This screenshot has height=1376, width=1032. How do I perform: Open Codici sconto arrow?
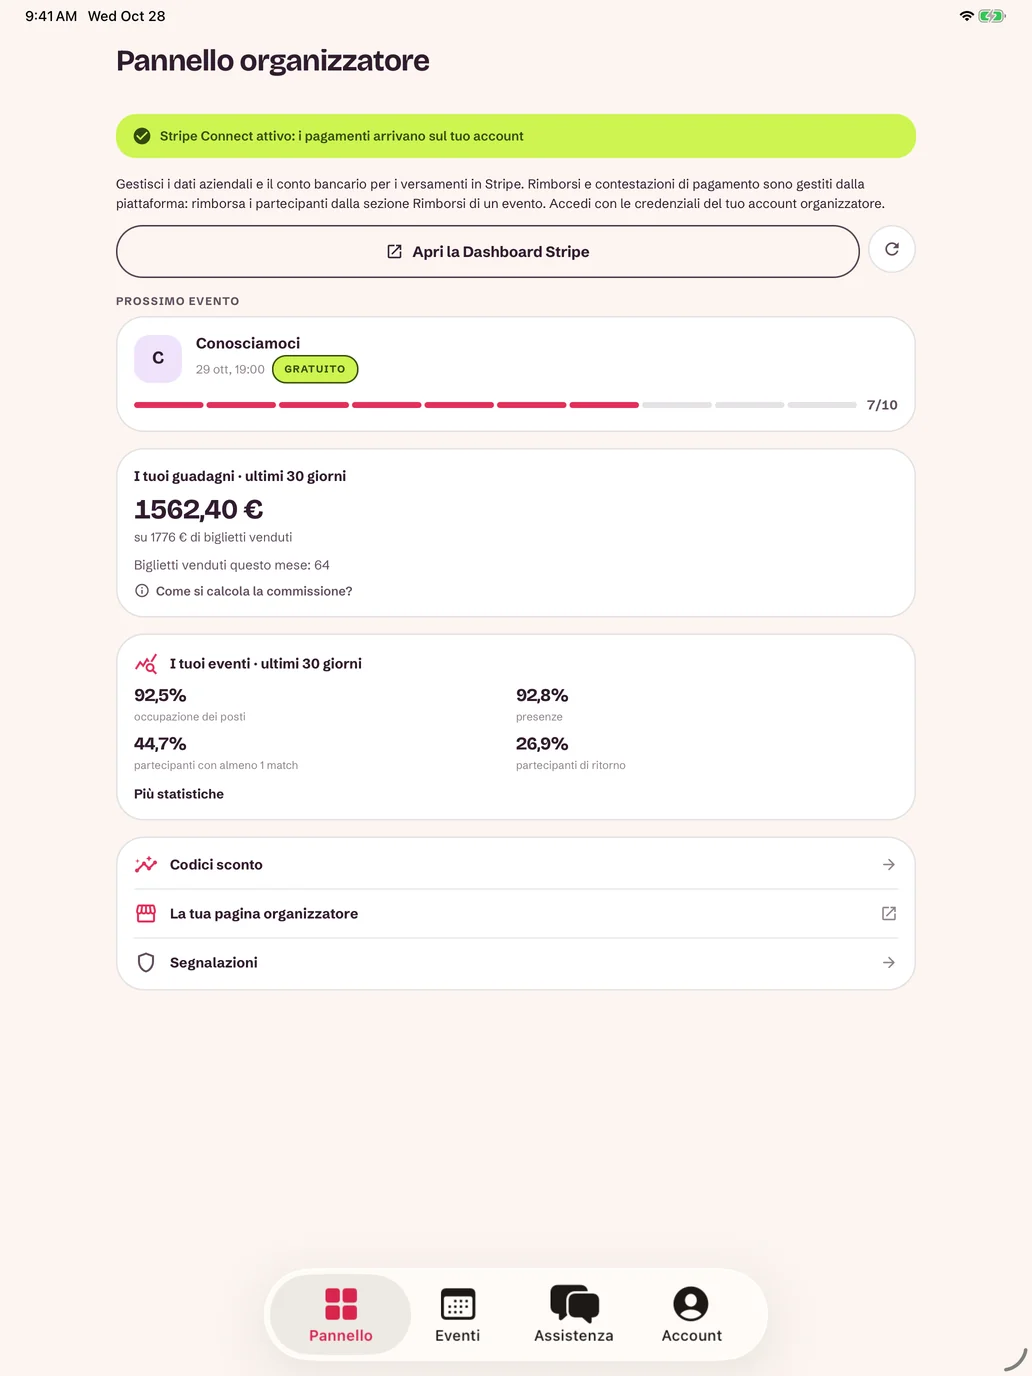coord(889,865)
